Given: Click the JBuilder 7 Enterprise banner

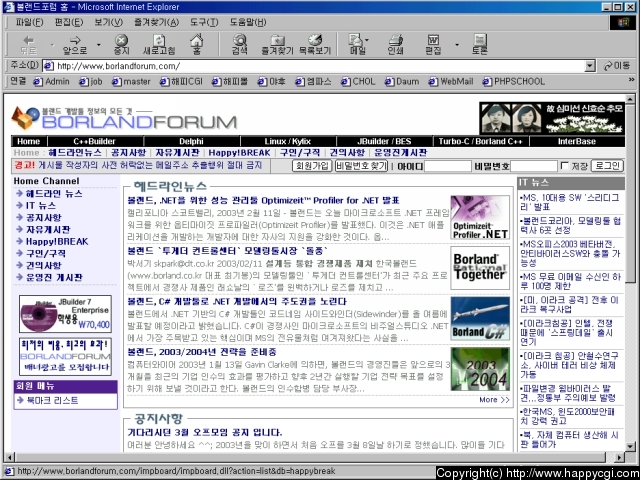Looking at the screenshot, I should 65,314.
